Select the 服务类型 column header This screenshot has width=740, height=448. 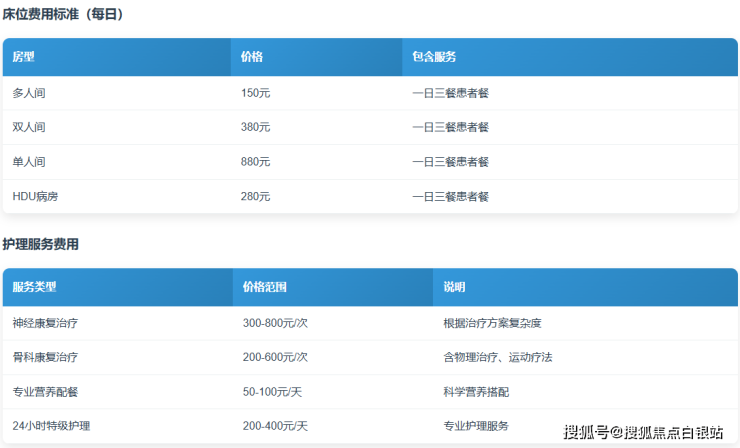coord(34,287)
